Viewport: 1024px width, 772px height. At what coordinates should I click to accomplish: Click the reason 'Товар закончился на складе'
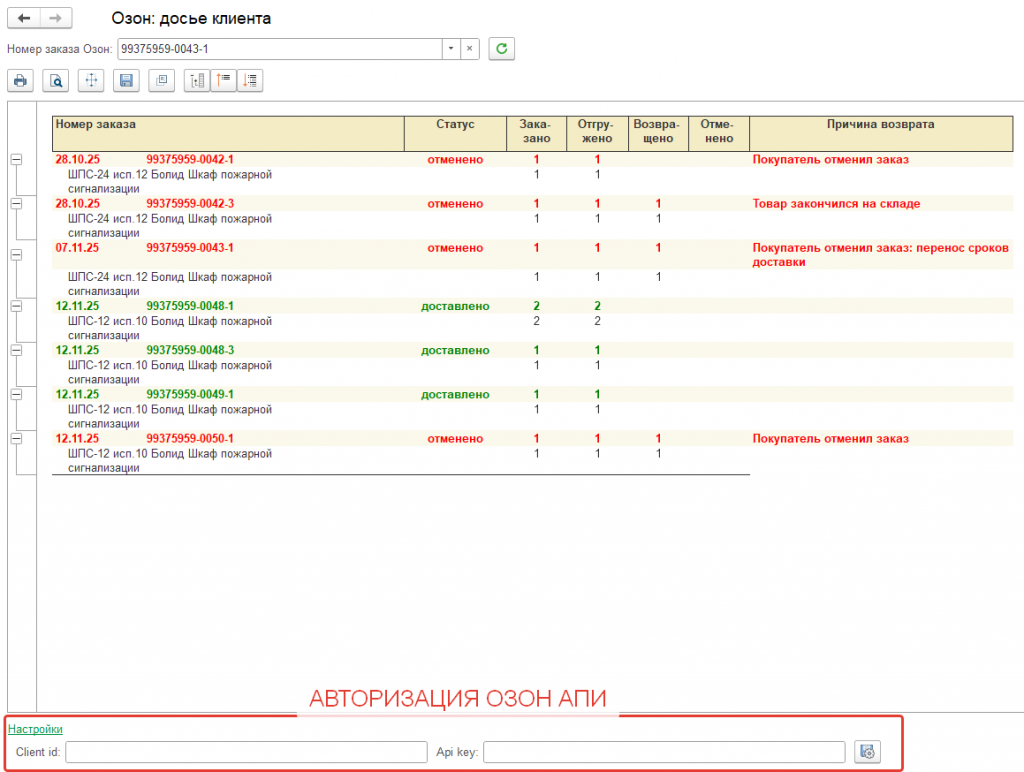[836, 204]
